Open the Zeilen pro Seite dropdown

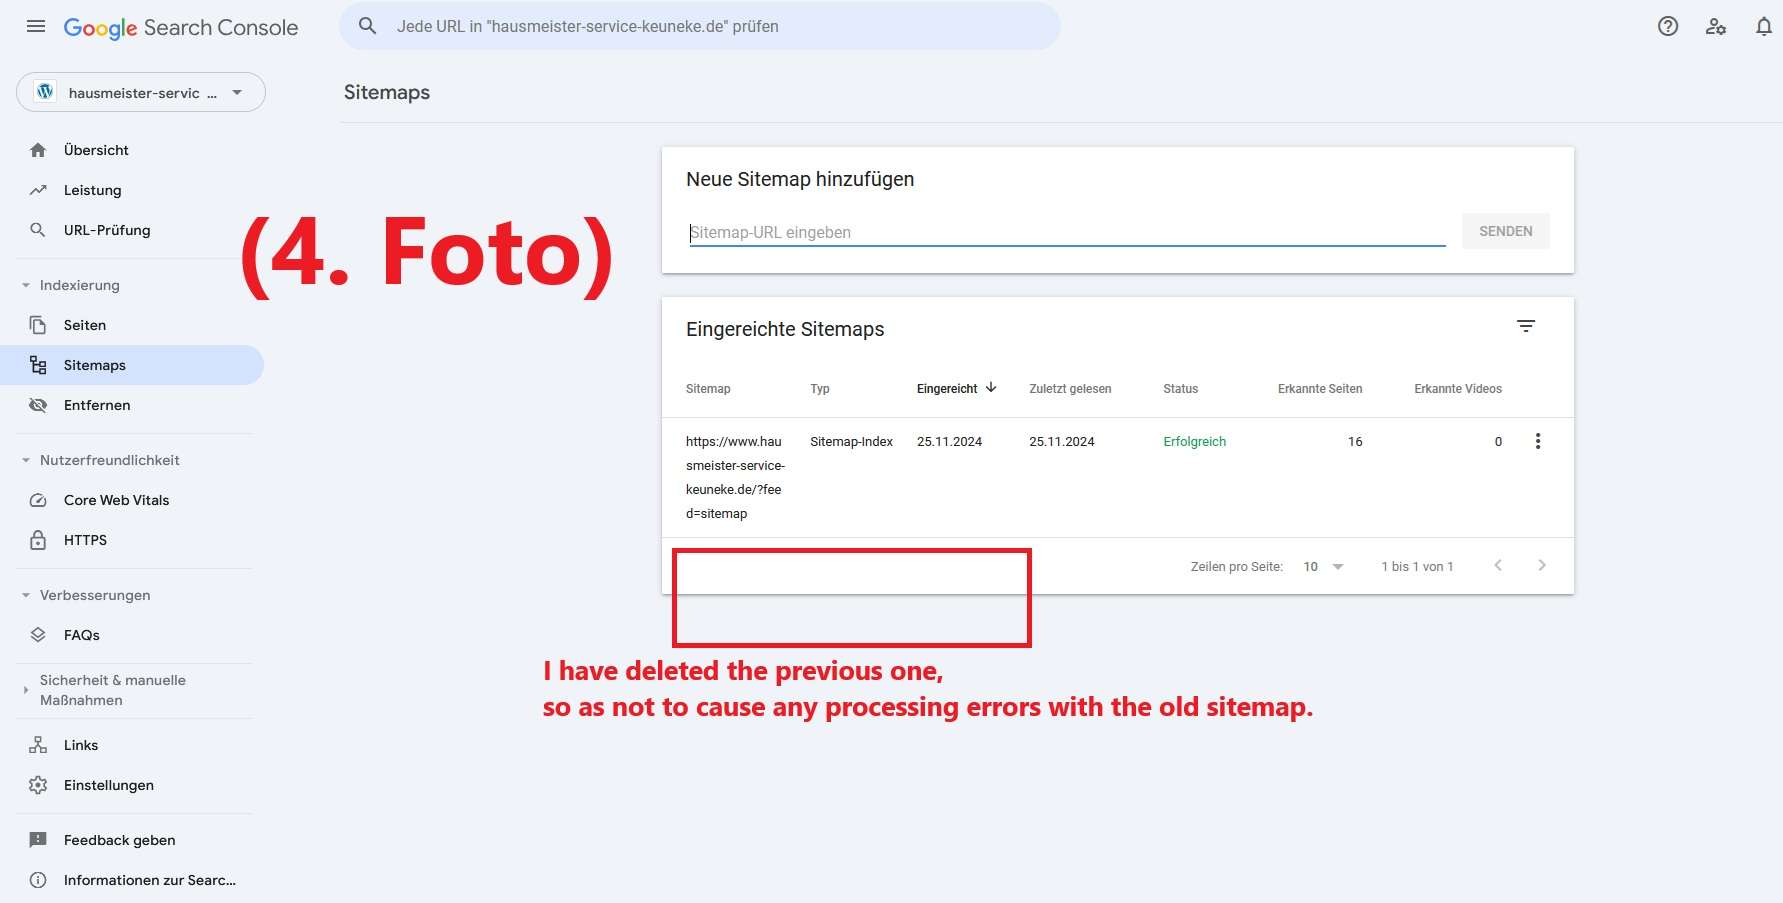point(1323,566)
